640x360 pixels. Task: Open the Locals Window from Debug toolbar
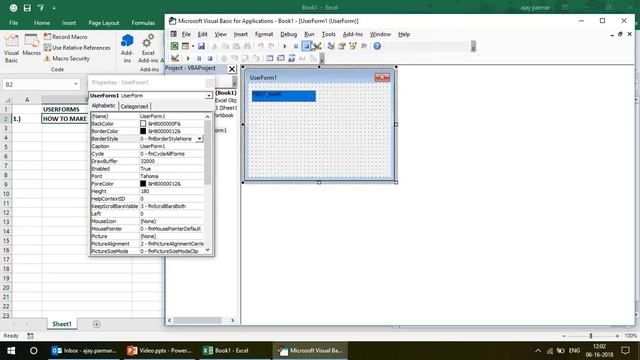point(270,58)
